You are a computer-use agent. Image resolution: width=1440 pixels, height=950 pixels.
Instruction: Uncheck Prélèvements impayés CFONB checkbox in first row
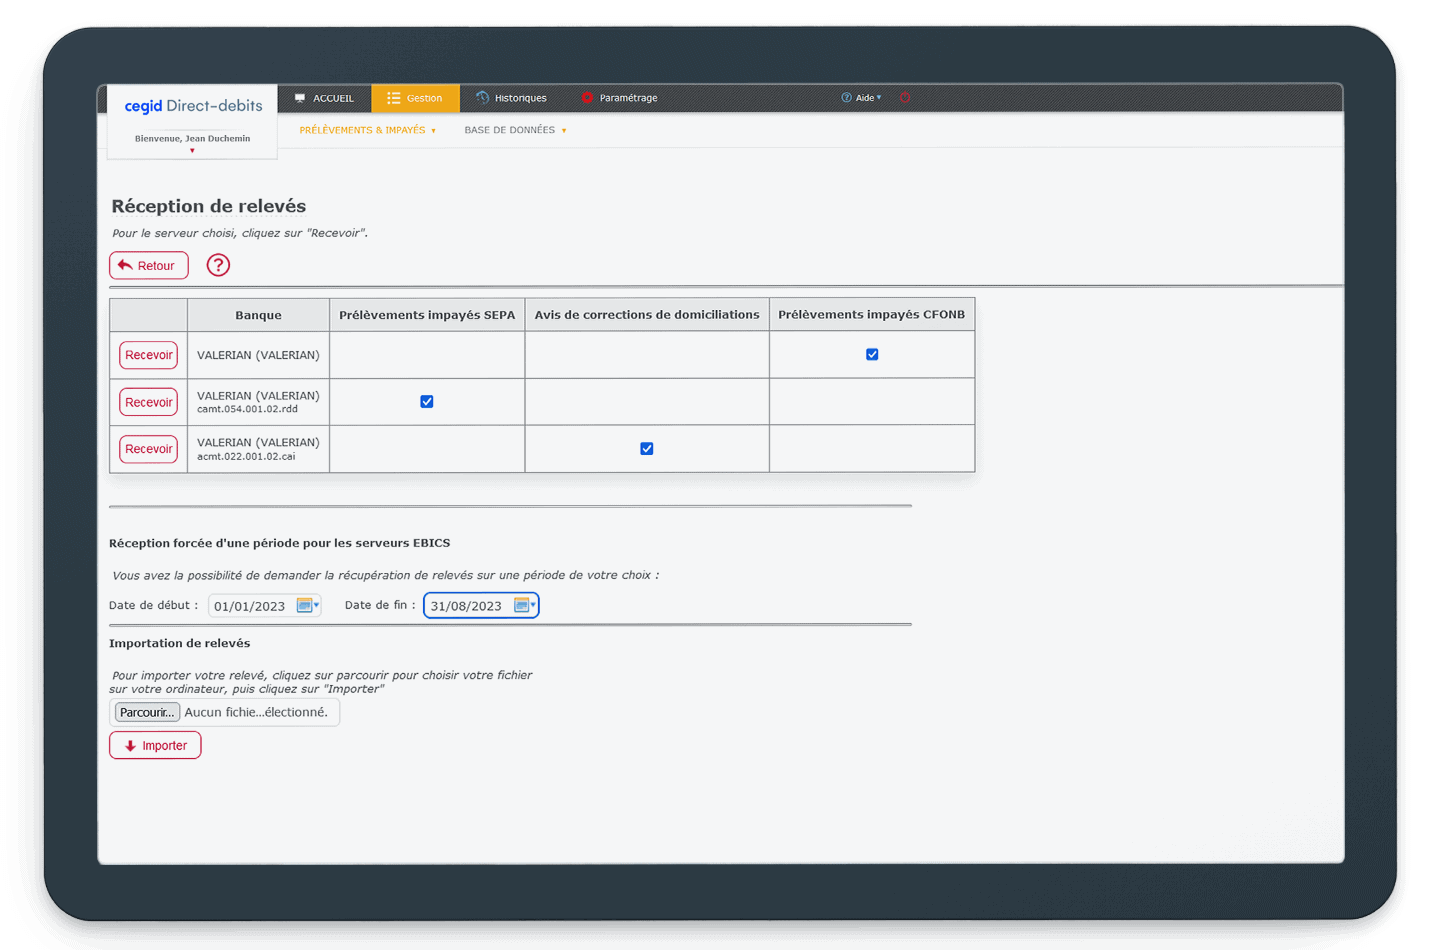[x=872, y=355]
